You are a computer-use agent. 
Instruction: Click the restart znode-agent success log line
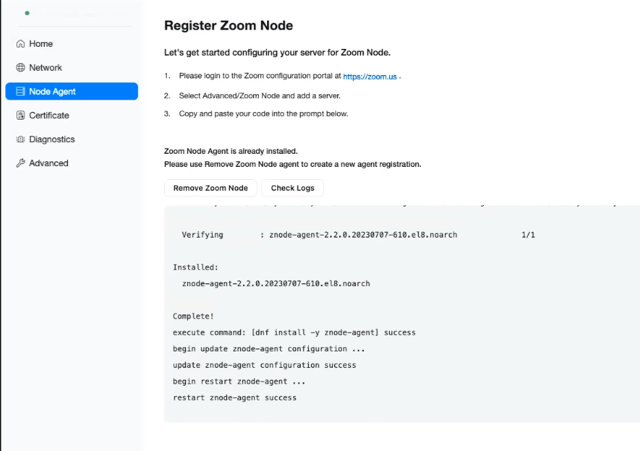[235, 398]
